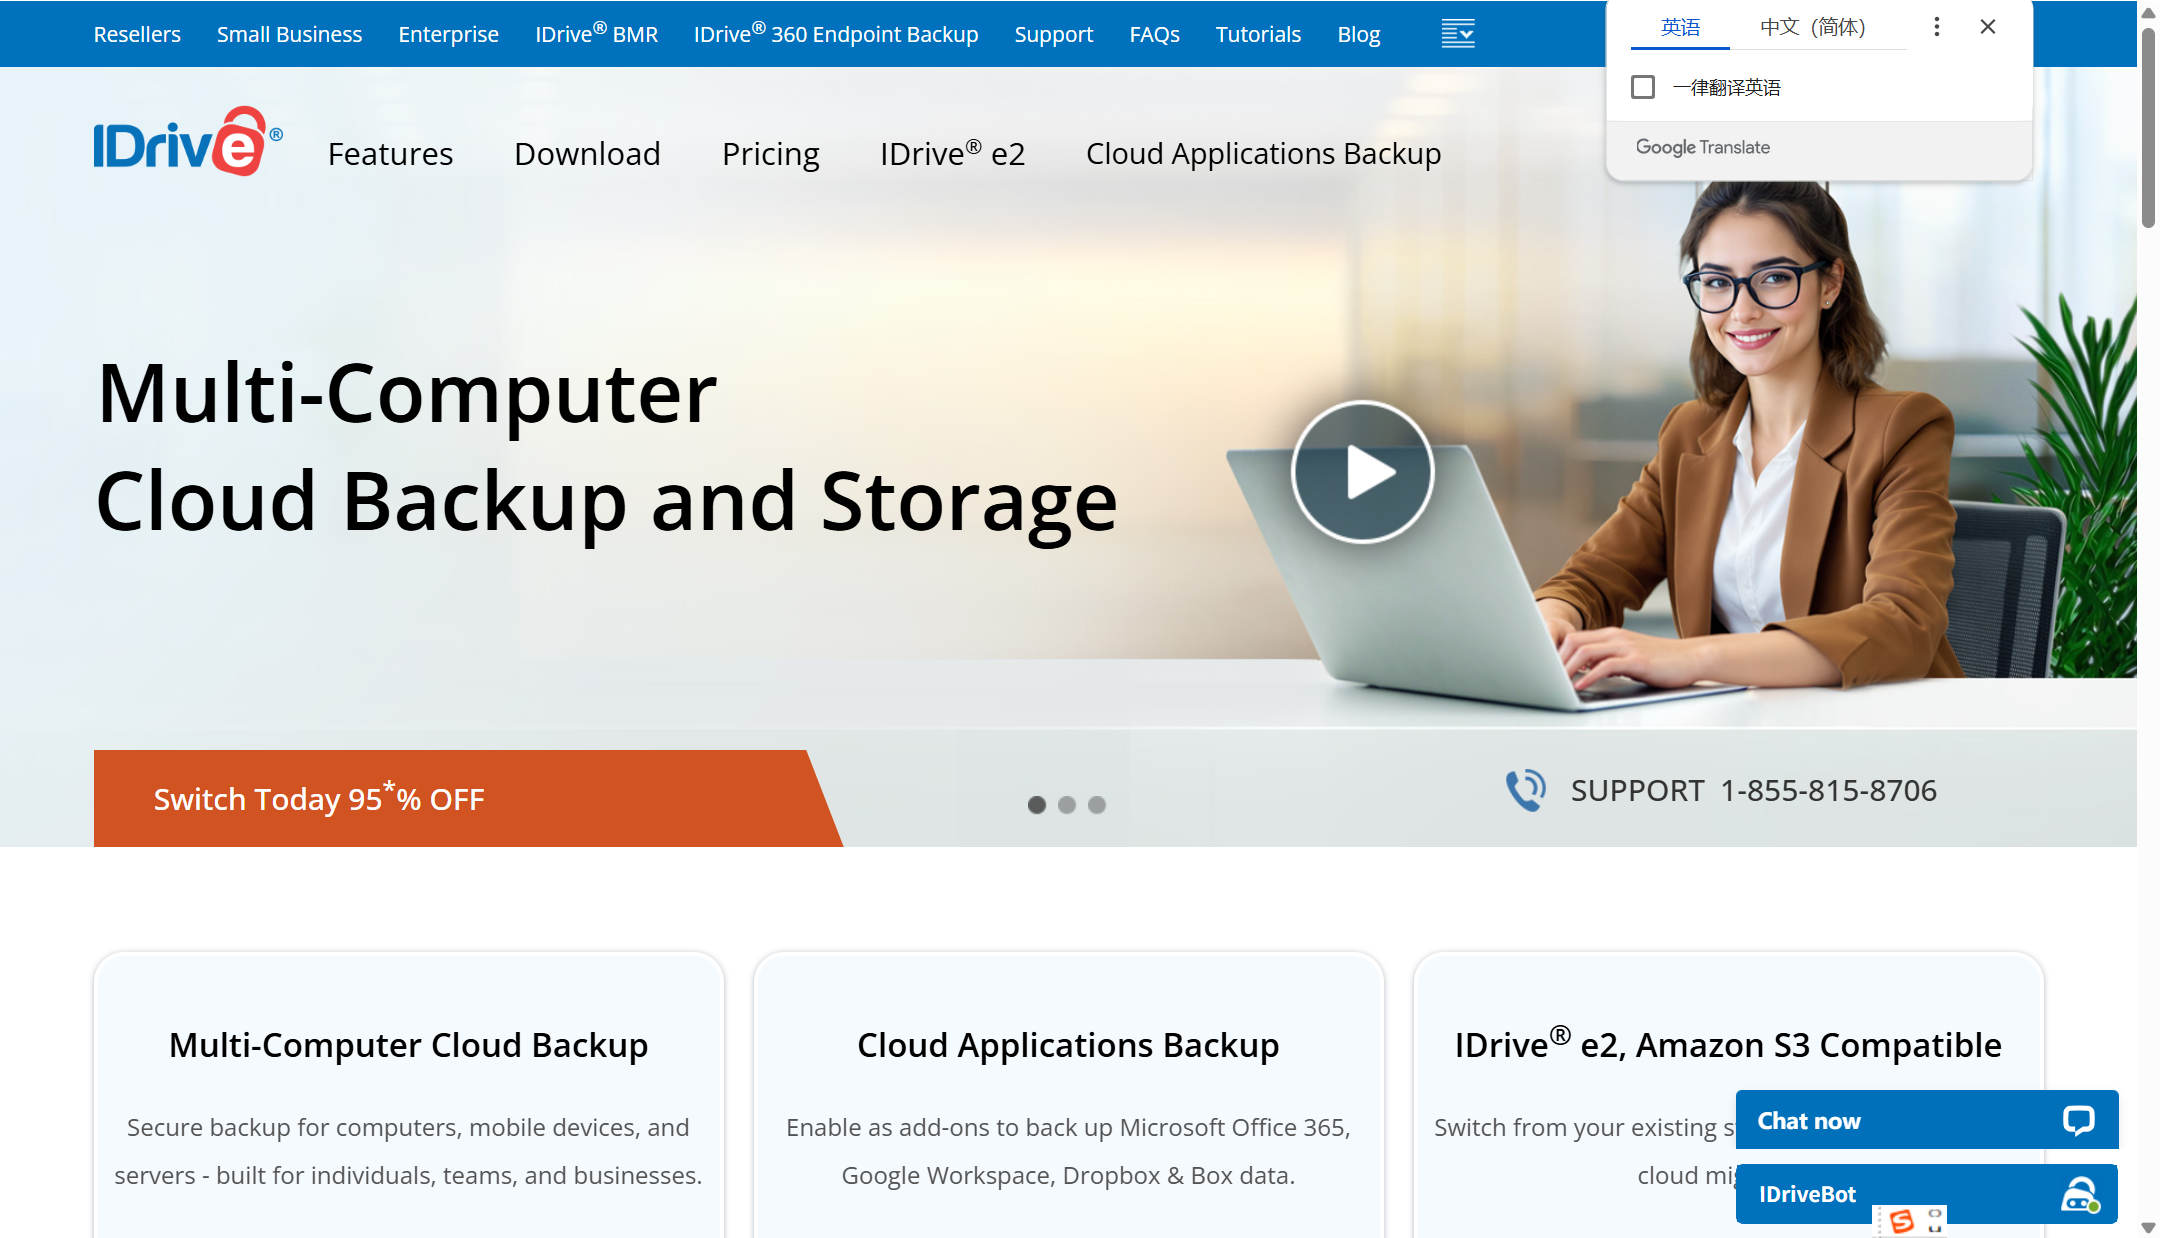Click the Sogou input method icon

tap(1901, 1221)
